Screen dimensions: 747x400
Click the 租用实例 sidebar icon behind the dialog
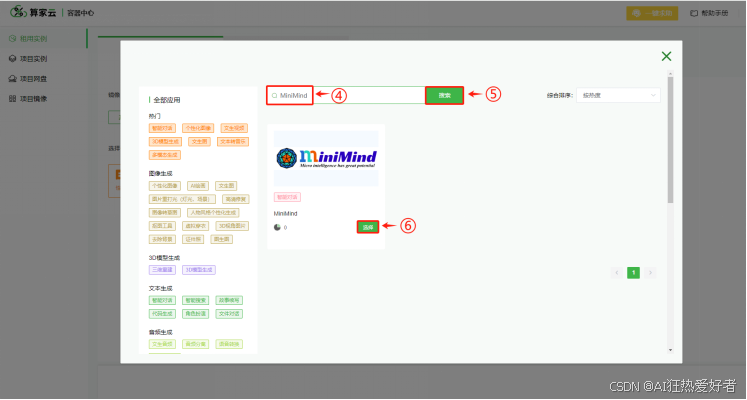coord(13,39)
